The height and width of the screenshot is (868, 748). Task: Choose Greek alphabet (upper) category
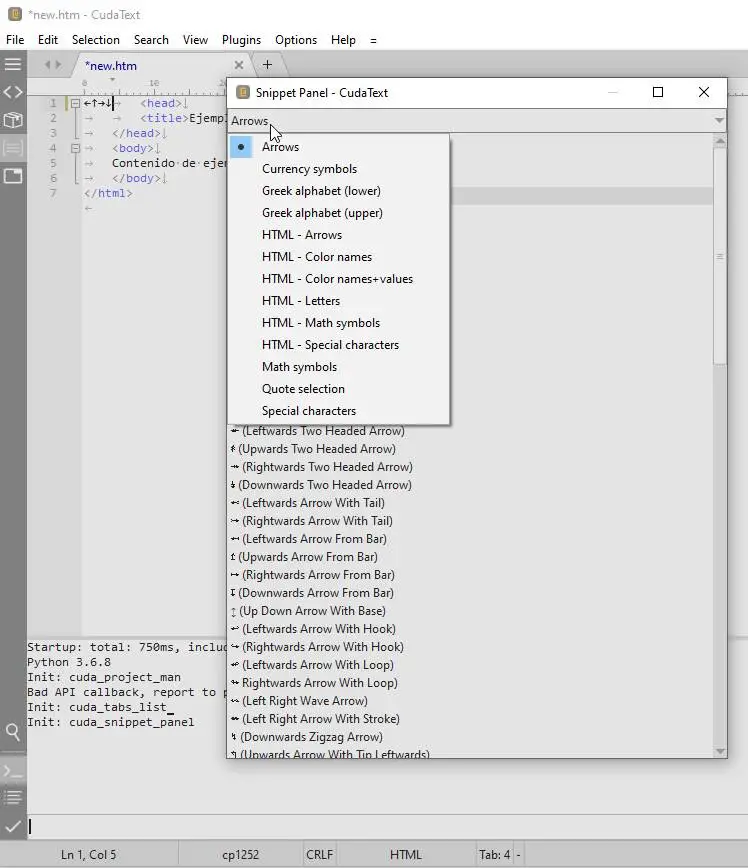pos(339,213)
